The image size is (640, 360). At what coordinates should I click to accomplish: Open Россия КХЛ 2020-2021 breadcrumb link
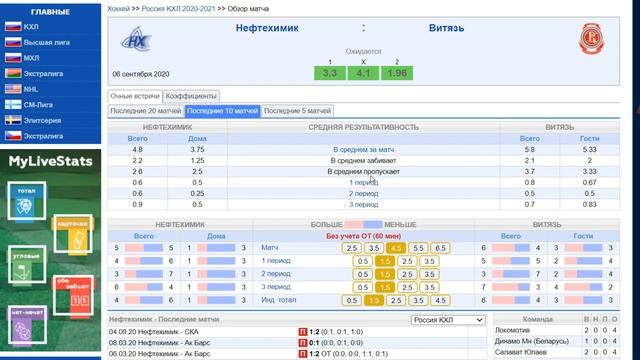point(178,9)
